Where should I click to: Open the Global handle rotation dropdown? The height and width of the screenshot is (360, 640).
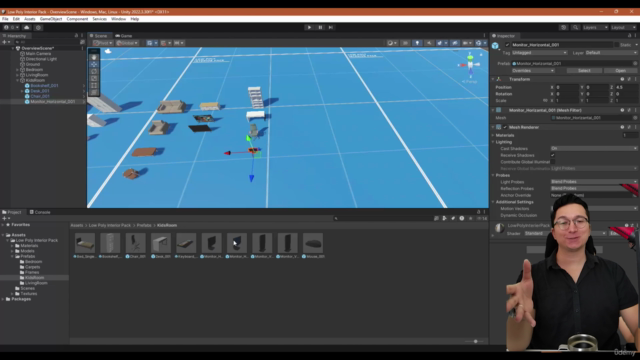point(127,43)
